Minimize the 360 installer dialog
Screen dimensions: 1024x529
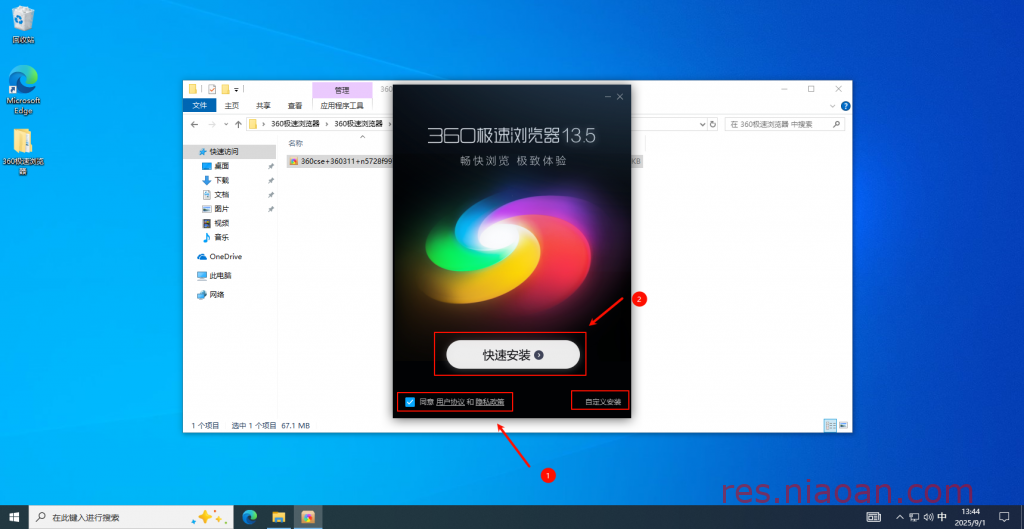(608, 97)
